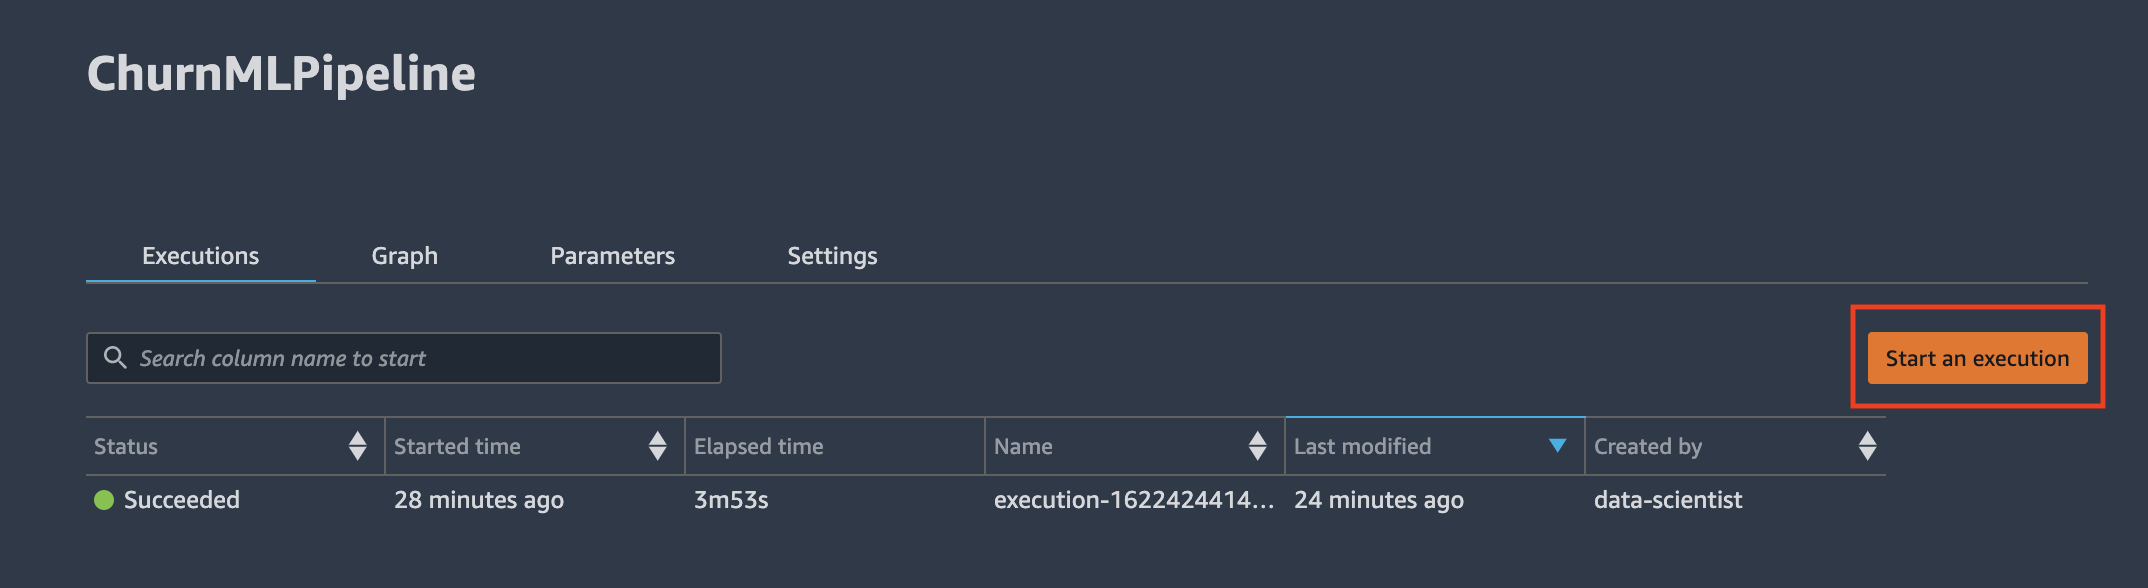Image resolution: width=2148 pixels, height=588 pixels.
Task: Go to the Settings tab
Action: [x=832, y=256]
